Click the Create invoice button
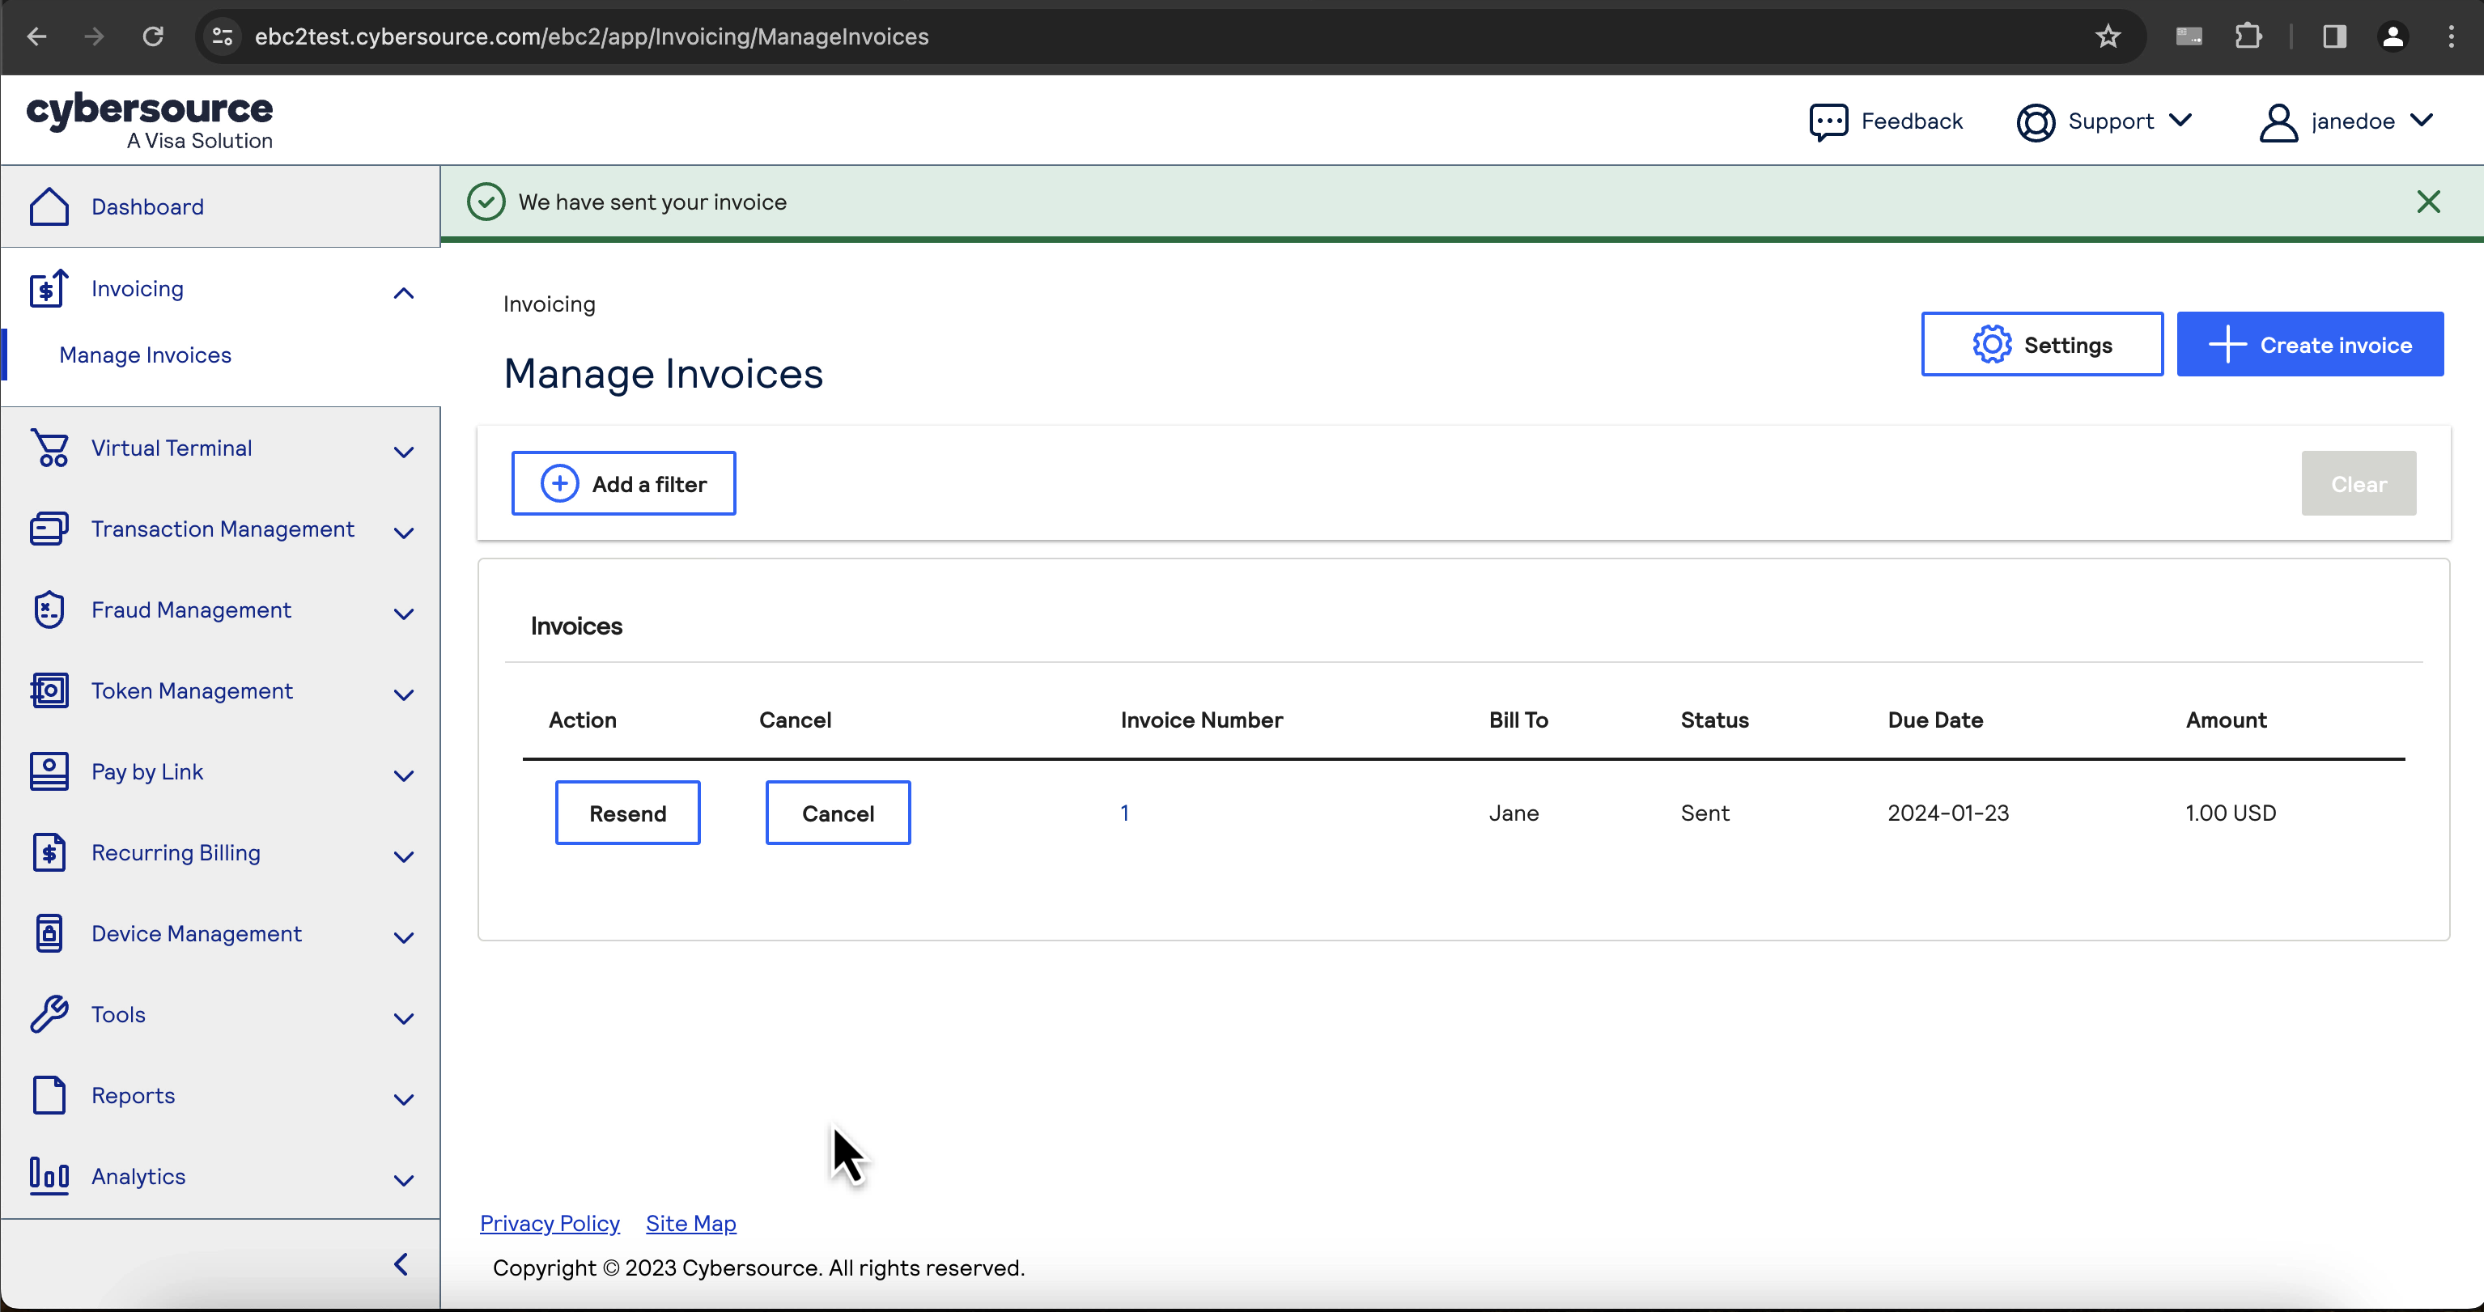The image size is (2484, 1312). (x=2309, y=345)
